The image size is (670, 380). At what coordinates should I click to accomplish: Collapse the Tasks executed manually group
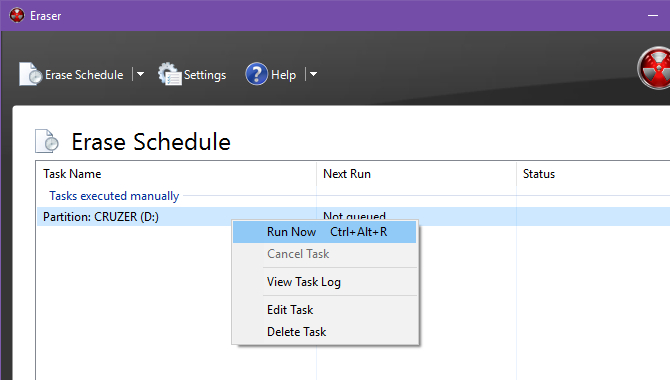coord(114,196)
